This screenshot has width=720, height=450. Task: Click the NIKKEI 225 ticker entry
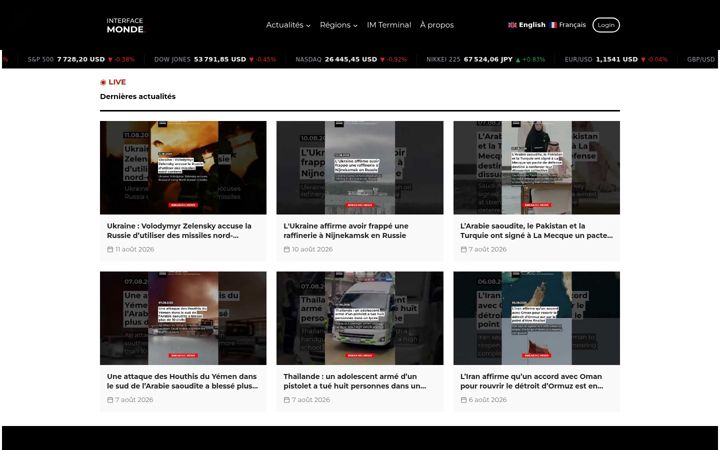(x=485, y=59)
